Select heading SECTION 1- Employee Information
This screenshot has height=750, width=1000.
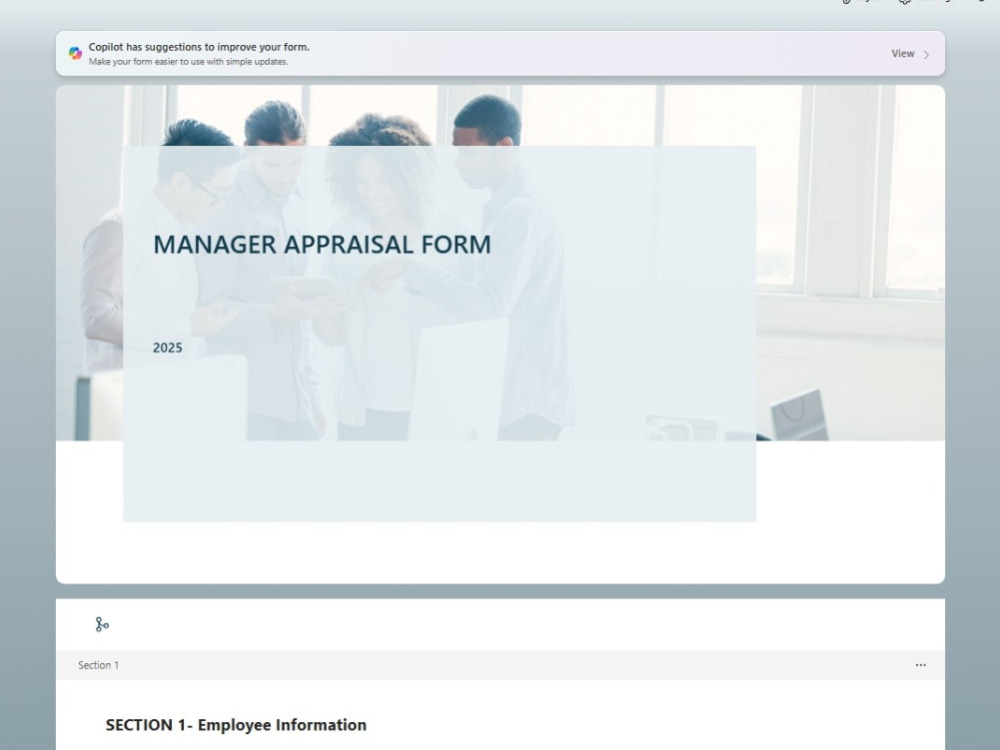[236, 725]
